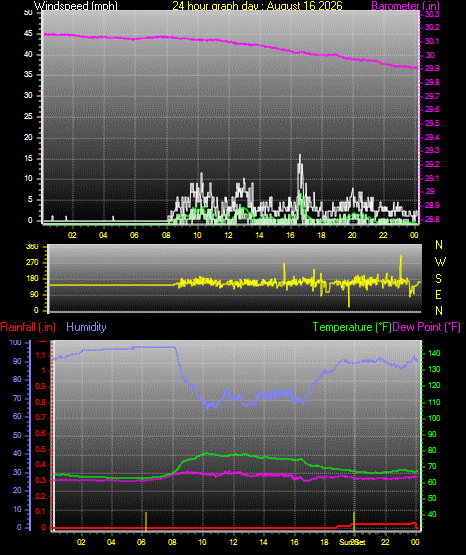Click the 0.5 rainfall scale value
The height and width of the screenshot is (555, 466).
(x=41, y=450)
